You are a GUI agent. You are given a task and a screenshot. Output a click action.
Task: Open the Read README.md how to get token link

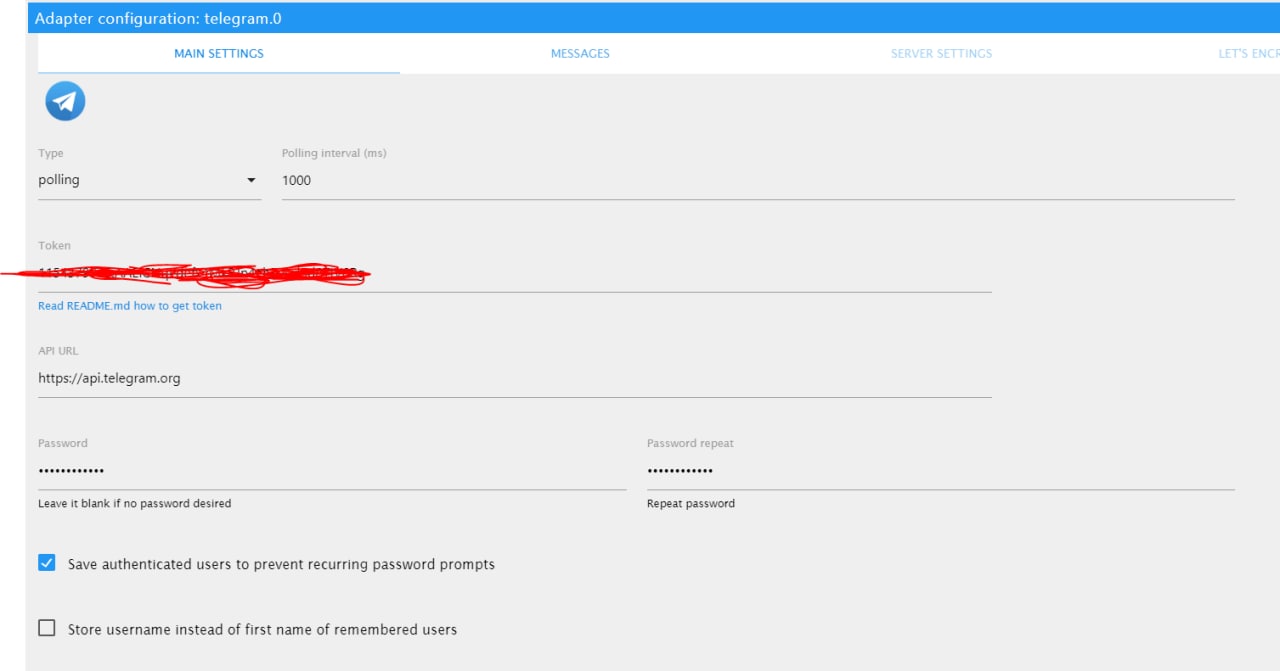point(130,306)
